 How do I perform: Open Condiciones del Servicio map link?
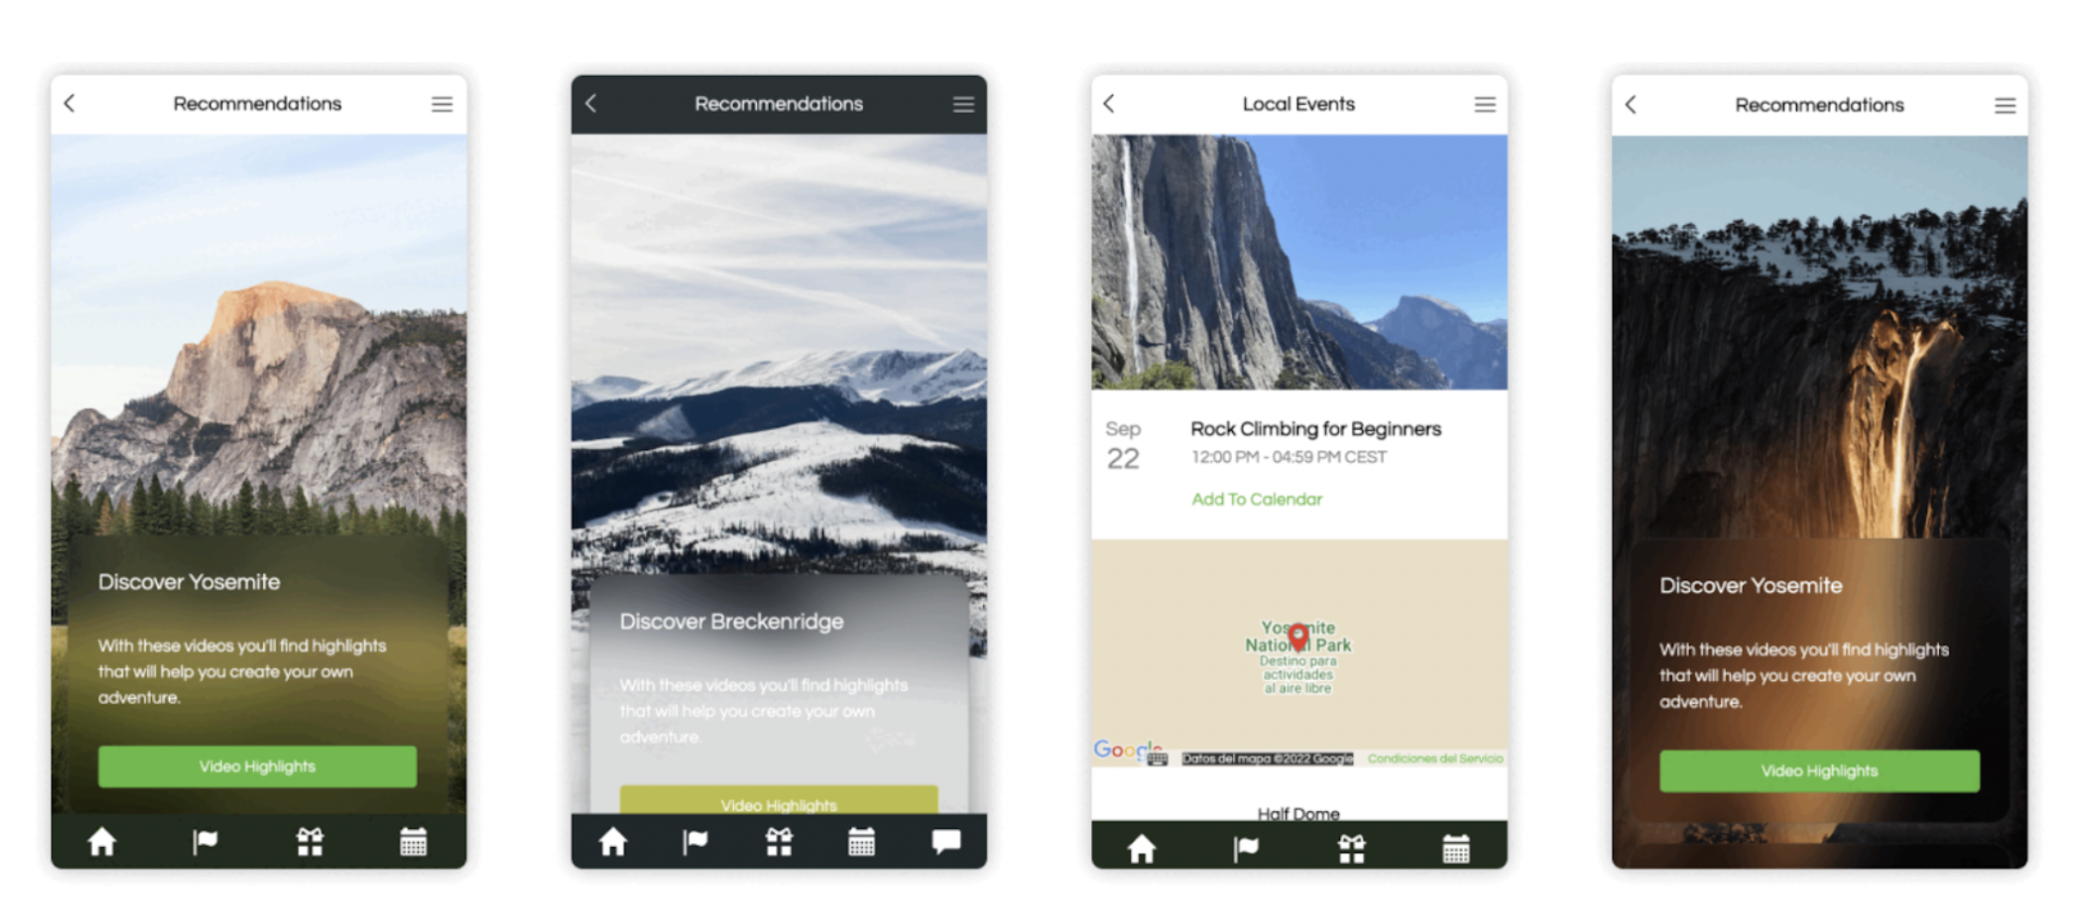pyautogui.click(x=1434, y=759)
